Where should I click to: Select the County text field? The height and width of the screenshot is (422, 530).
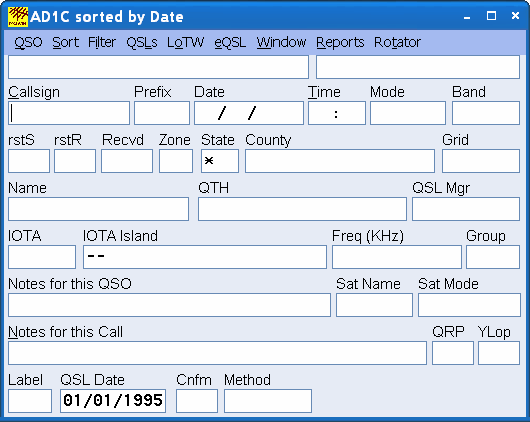pyautogui.click(x=340, y=161)
